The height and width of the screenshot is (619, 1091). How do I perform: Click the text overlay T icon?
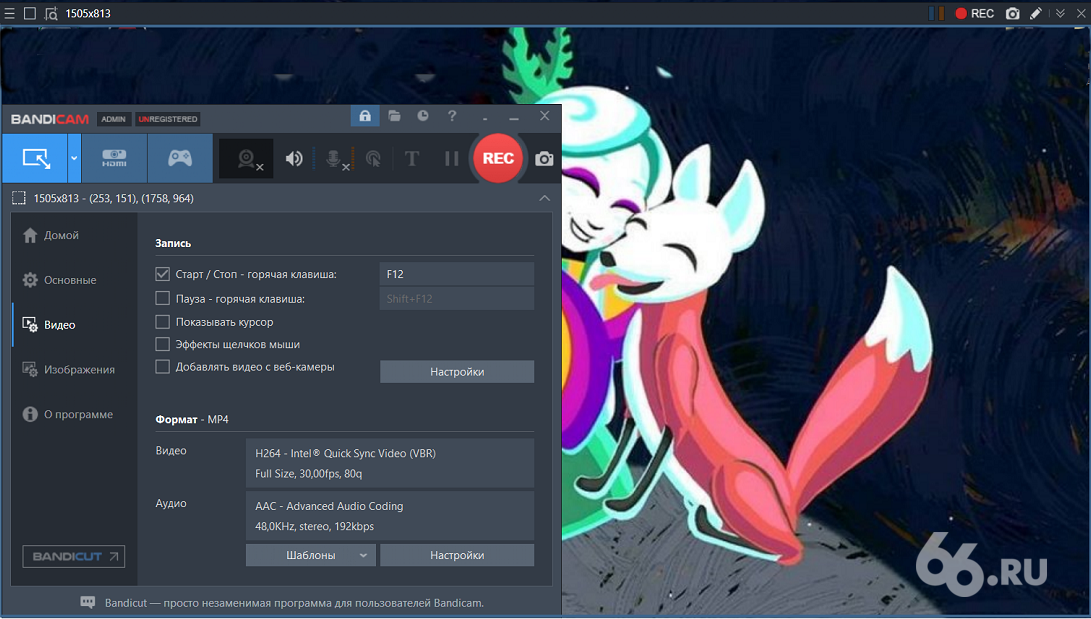412,159
